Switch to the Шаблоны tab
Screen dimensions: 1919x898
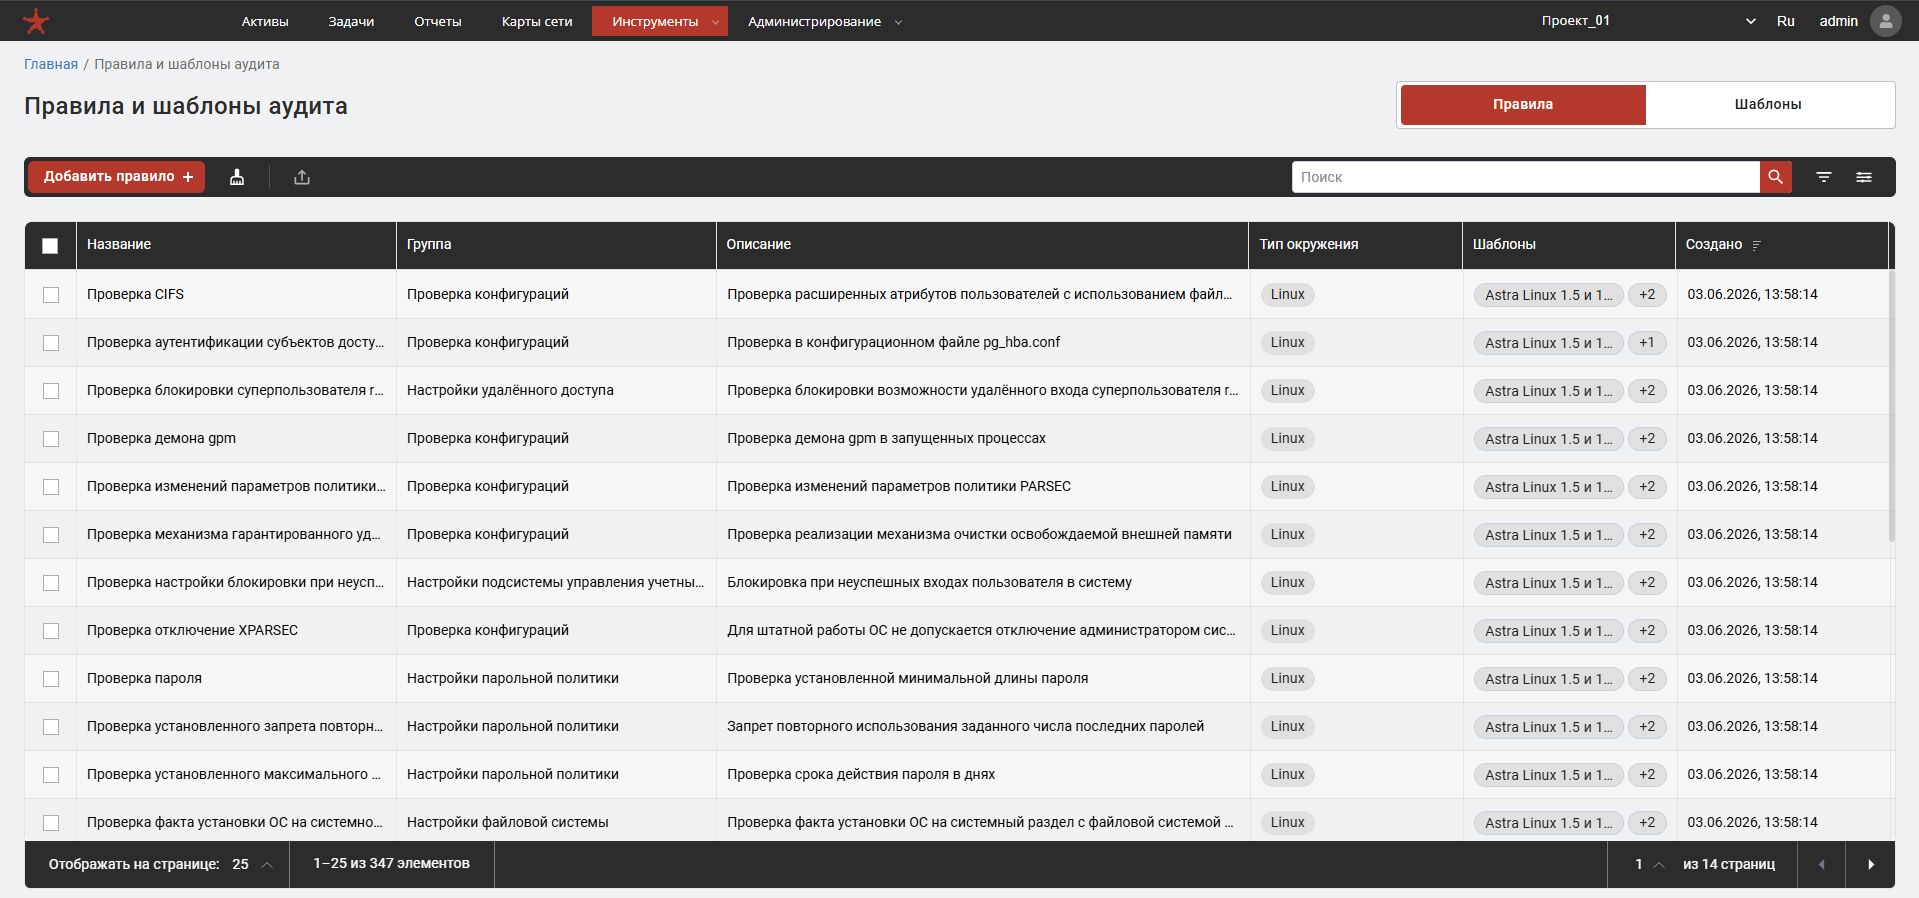[1768, 104]
